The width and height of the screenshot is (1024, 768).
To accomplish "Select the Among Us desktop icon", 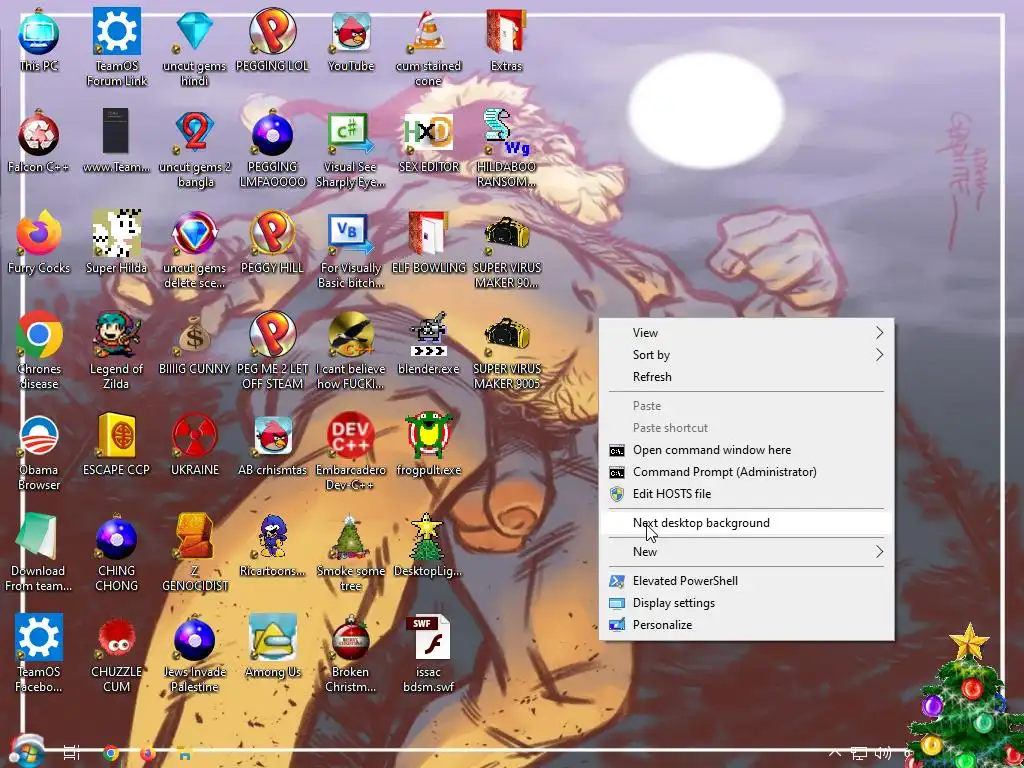I will click(x=272, y=647).
